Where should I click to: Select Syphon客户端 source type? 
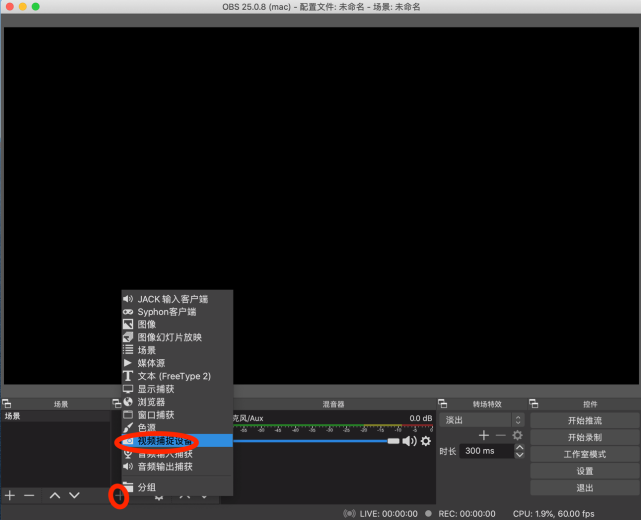[x=177, y=312]
